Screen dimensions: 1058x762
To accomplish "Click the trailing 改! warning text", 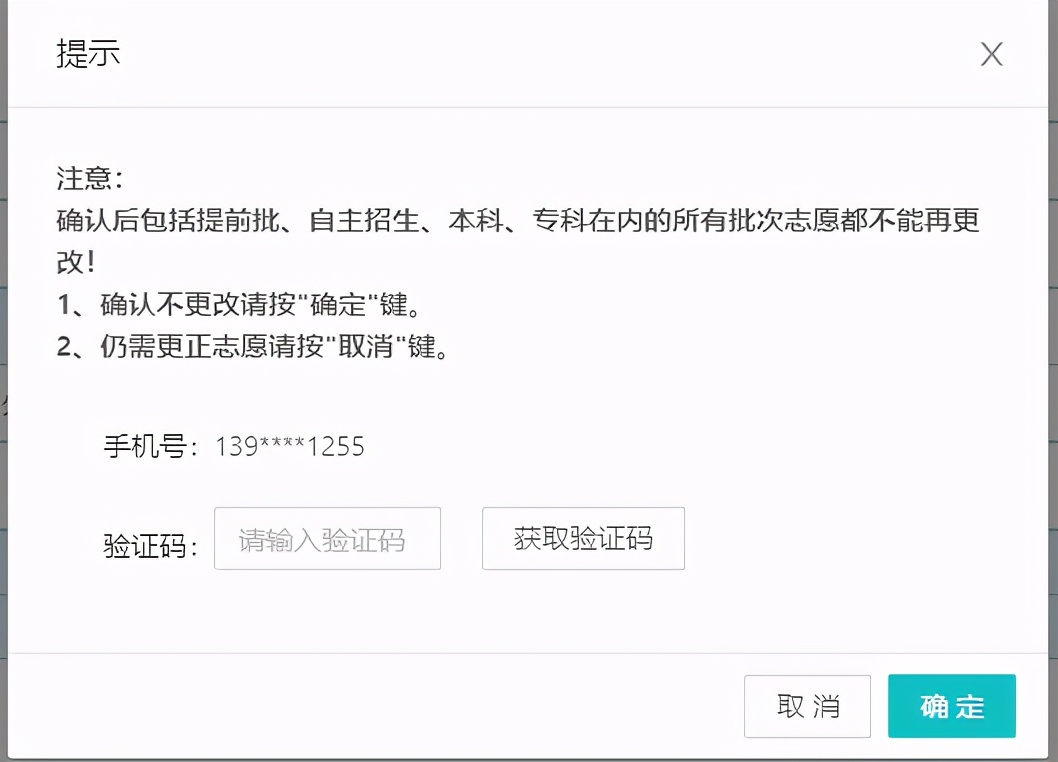I will (x=76, y=262).
